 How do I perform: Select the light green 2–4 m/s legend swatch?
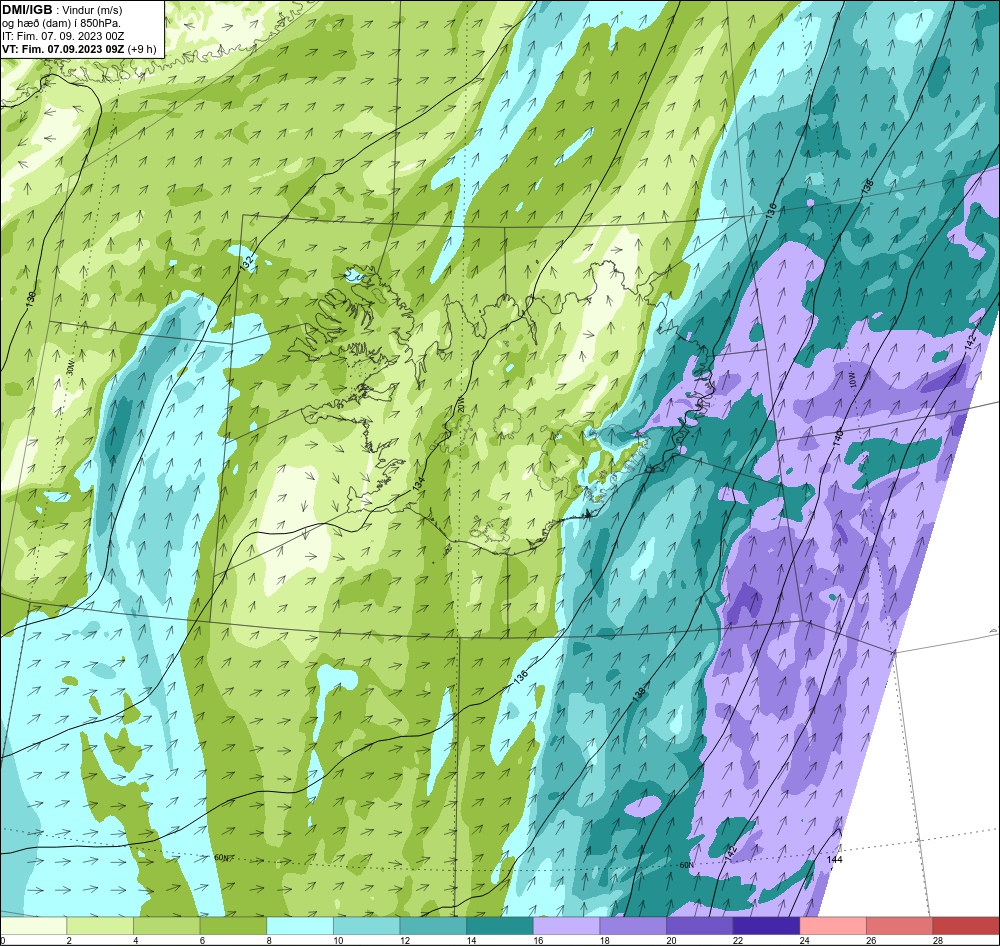[100, 926]
